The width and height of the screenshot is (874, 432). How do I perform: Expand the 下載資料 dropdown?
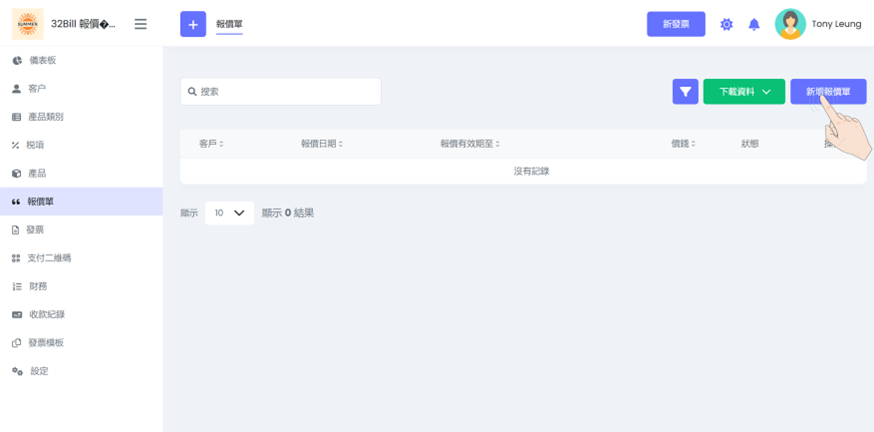pos(744,91)
